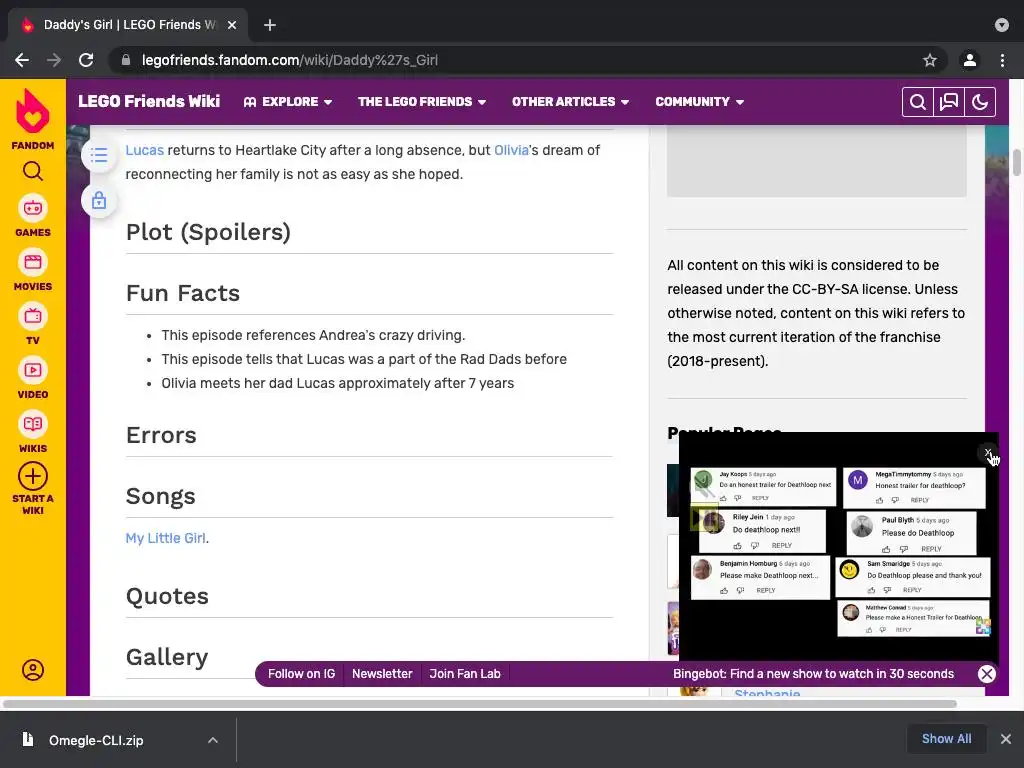Close the floating video player
This screenshot has width=1024, height=768.
tap(987, 453)
